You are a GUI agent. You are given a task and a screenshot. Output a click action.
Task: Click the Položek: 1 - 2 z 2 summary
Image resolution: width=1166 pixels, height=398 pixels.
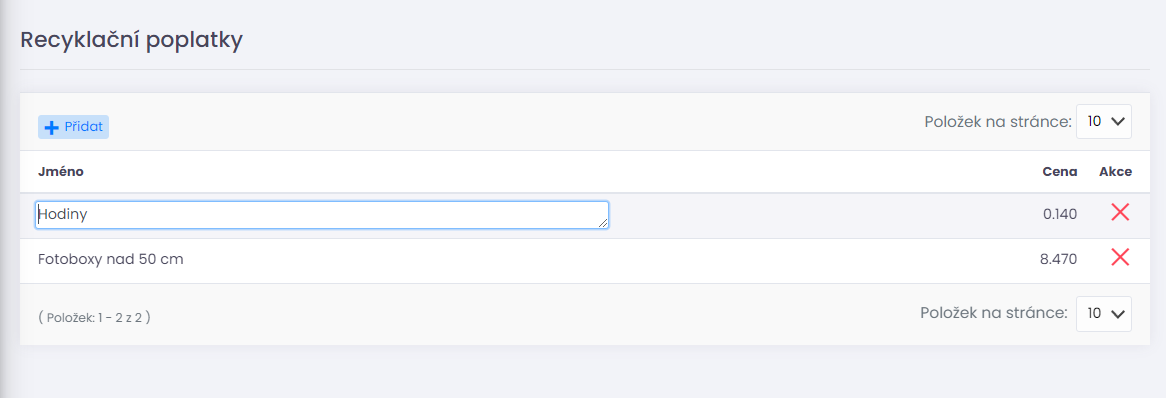pyautogui.click(x=94, y=318)
